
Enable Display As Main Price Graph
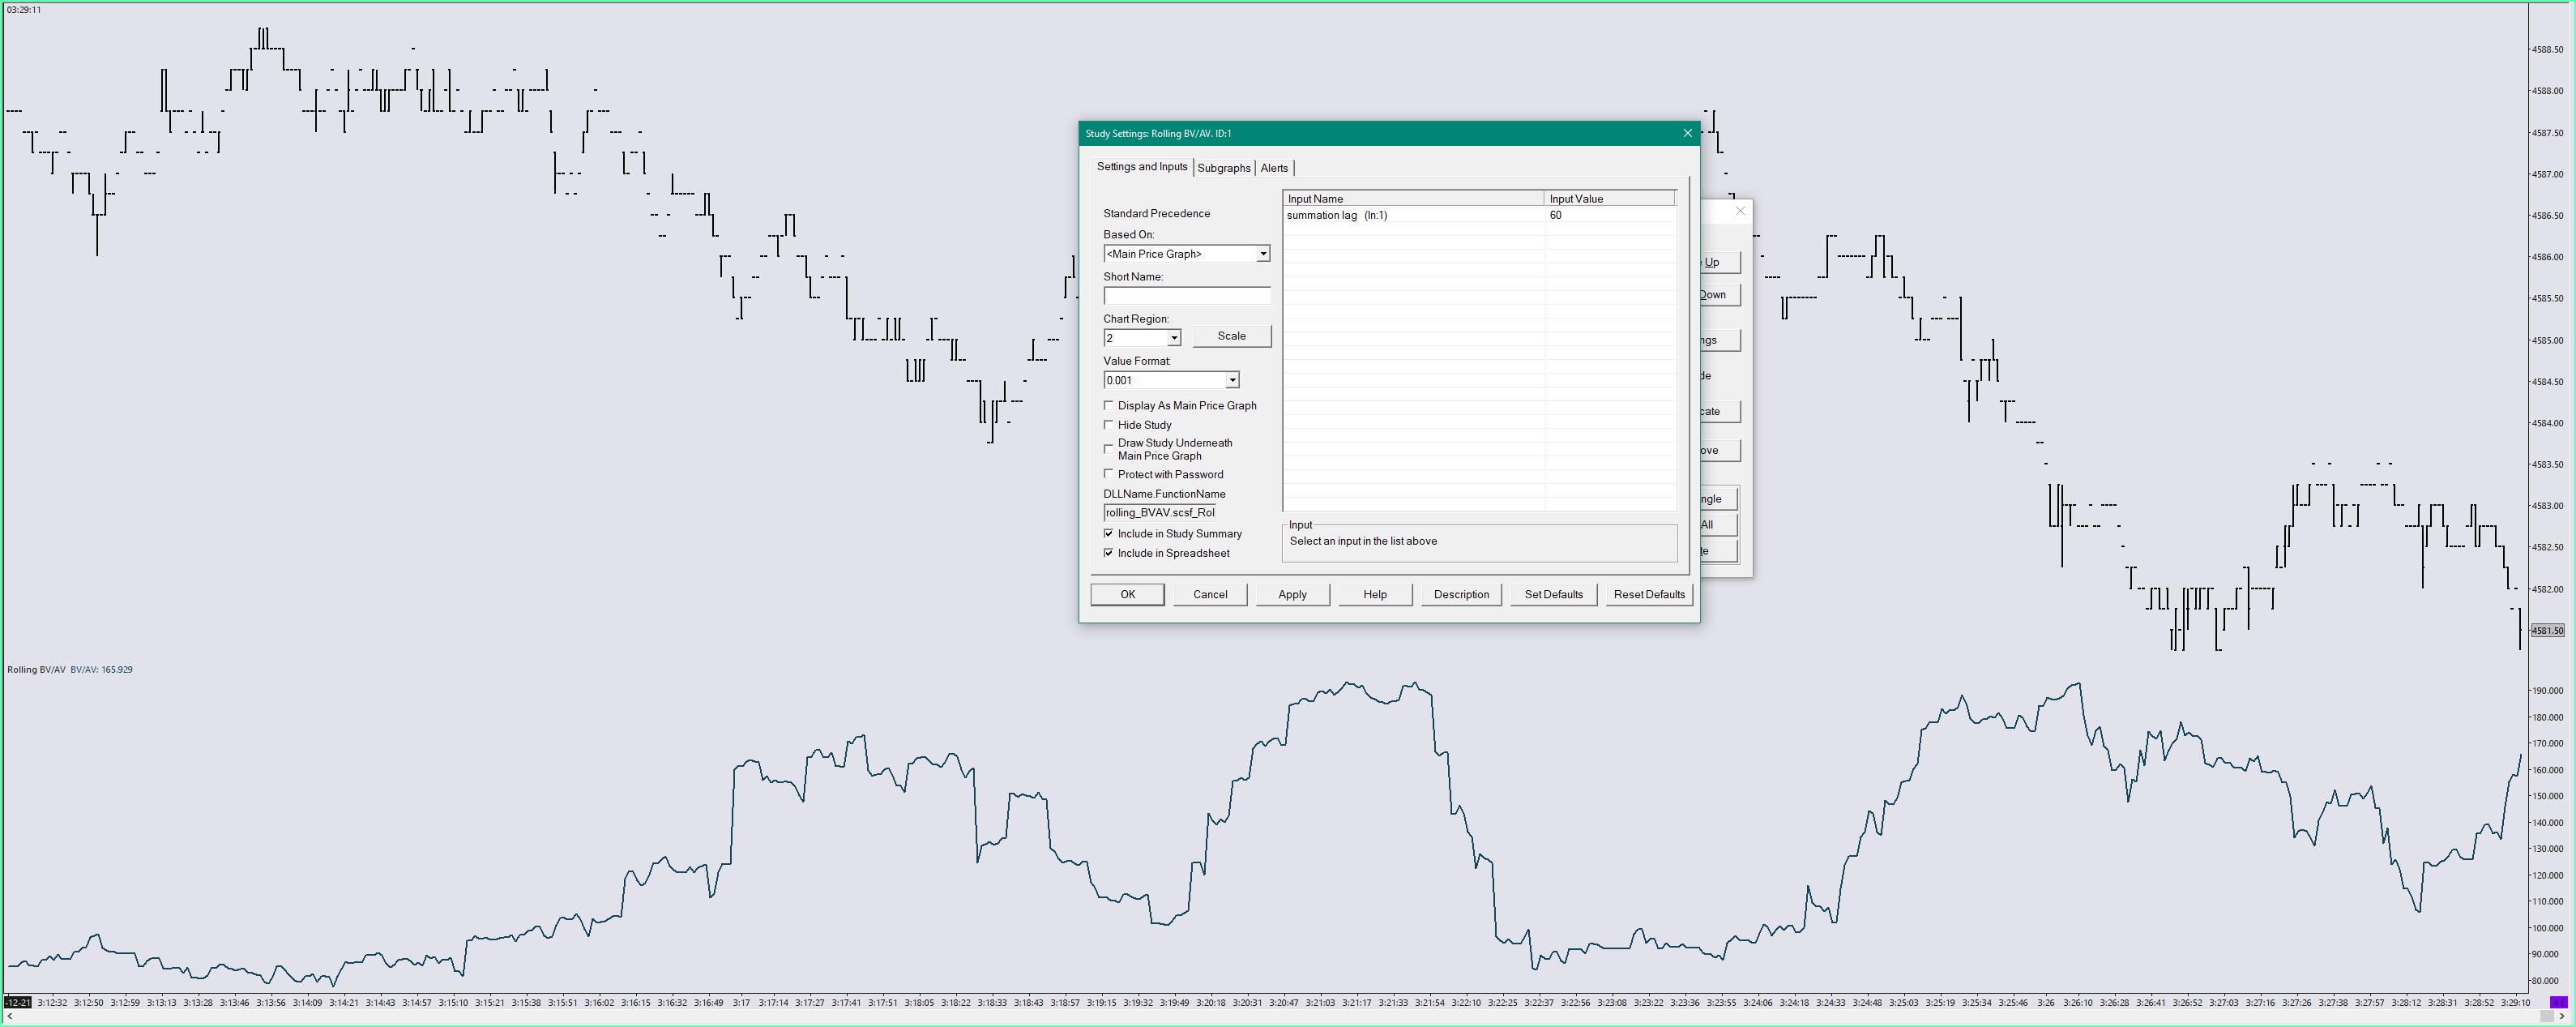point(1108,405)
